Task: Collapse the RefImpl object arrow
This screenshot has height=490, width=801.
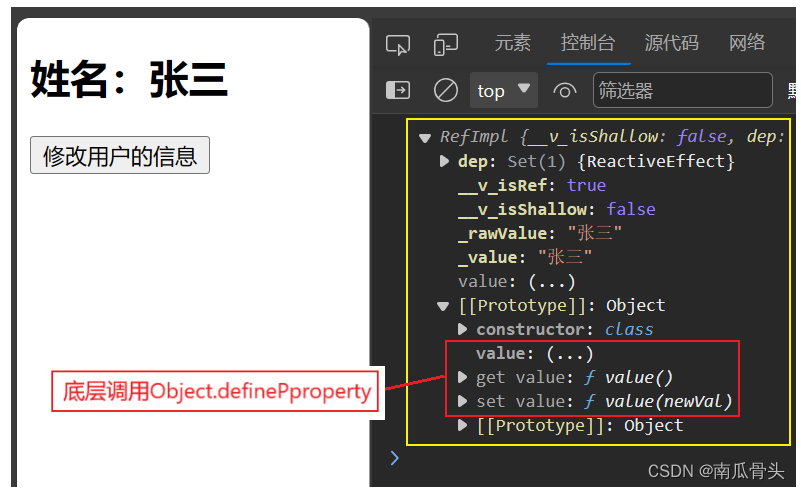Action: (425, 138)
